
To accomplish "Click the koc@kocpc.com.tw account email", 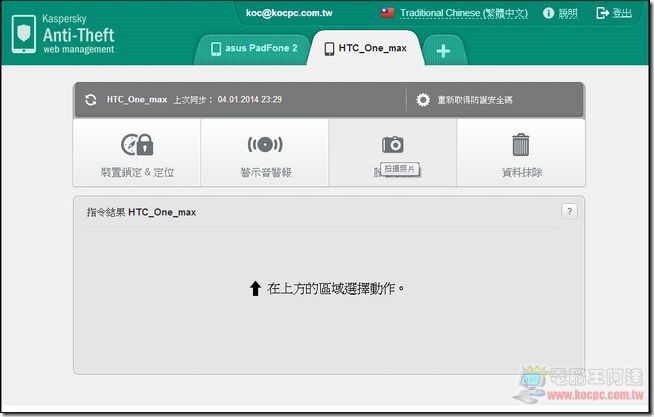I will pos(289,13).
